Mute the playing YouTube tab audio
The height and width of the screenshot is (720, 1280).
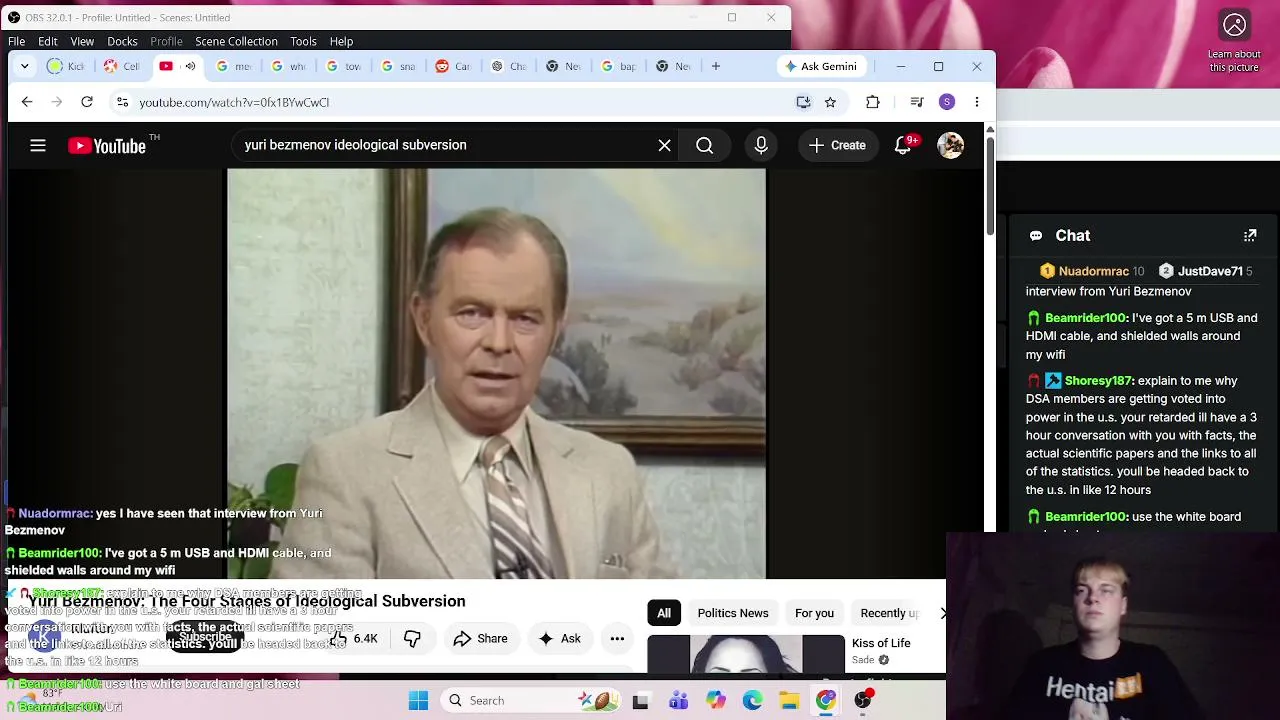point(190,66)
